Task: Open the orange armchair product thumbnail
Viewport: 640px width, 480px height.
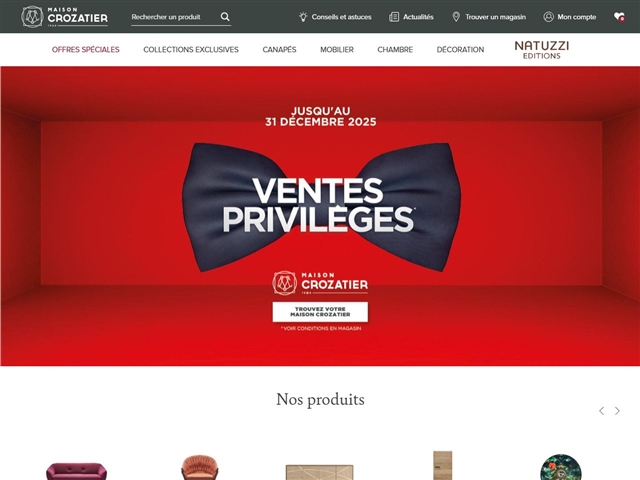Action: 200,468
